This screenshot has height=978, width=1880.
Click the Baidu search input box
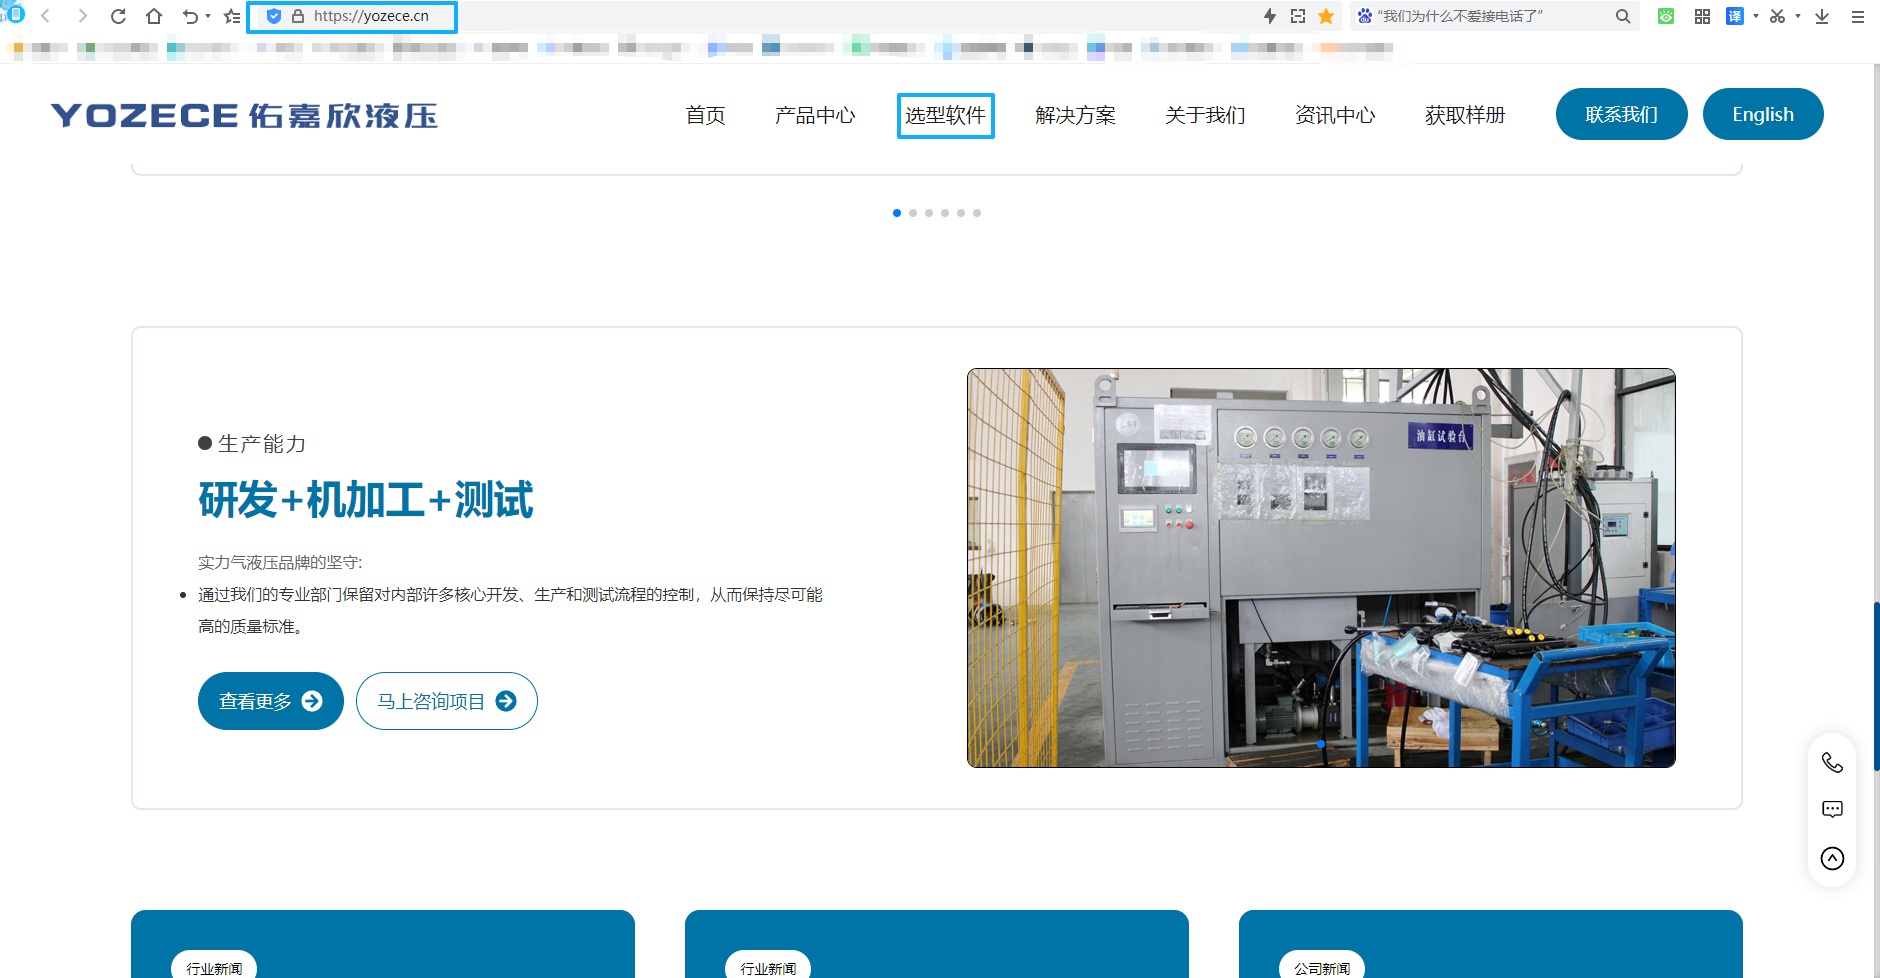(1493, 16)
